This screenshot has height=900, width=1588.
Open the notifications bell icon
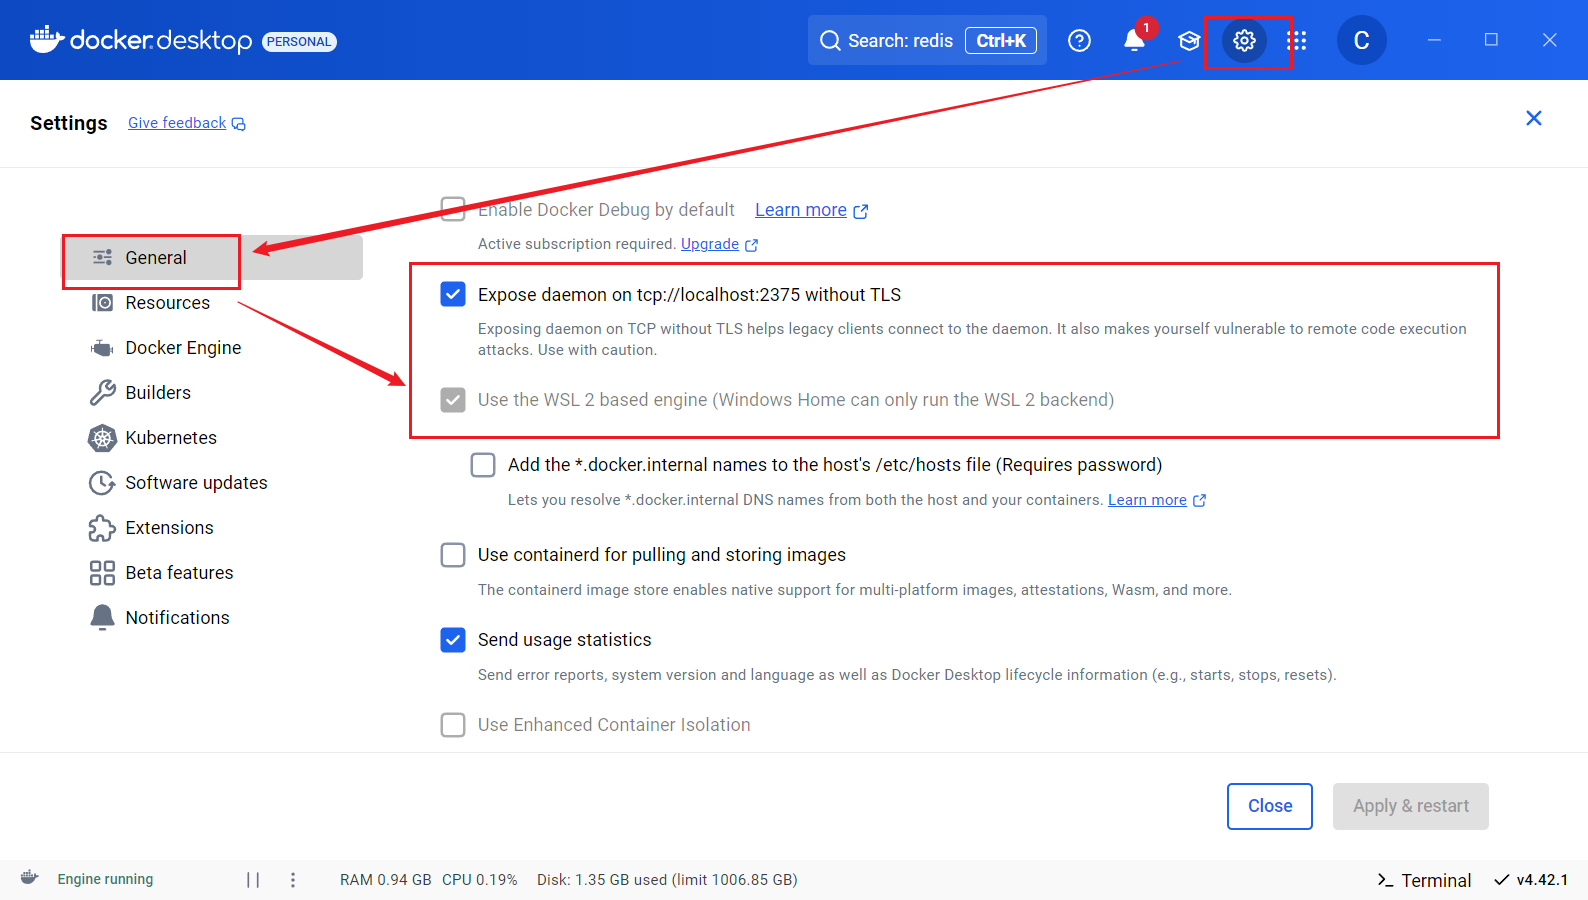[x=1134, y=41]
